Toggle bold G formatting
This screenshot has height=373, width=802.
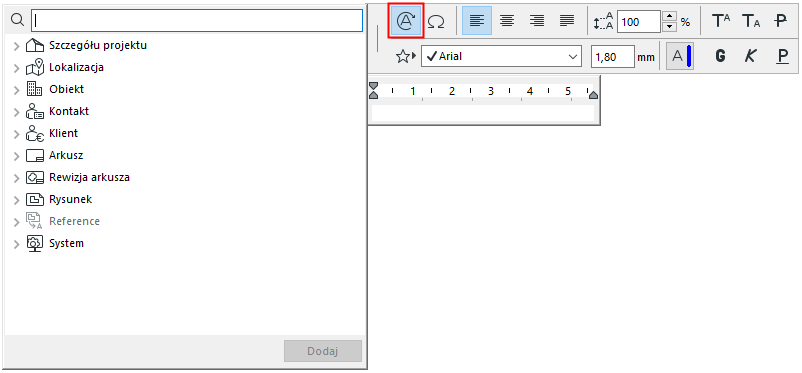[x=721, y=56]
